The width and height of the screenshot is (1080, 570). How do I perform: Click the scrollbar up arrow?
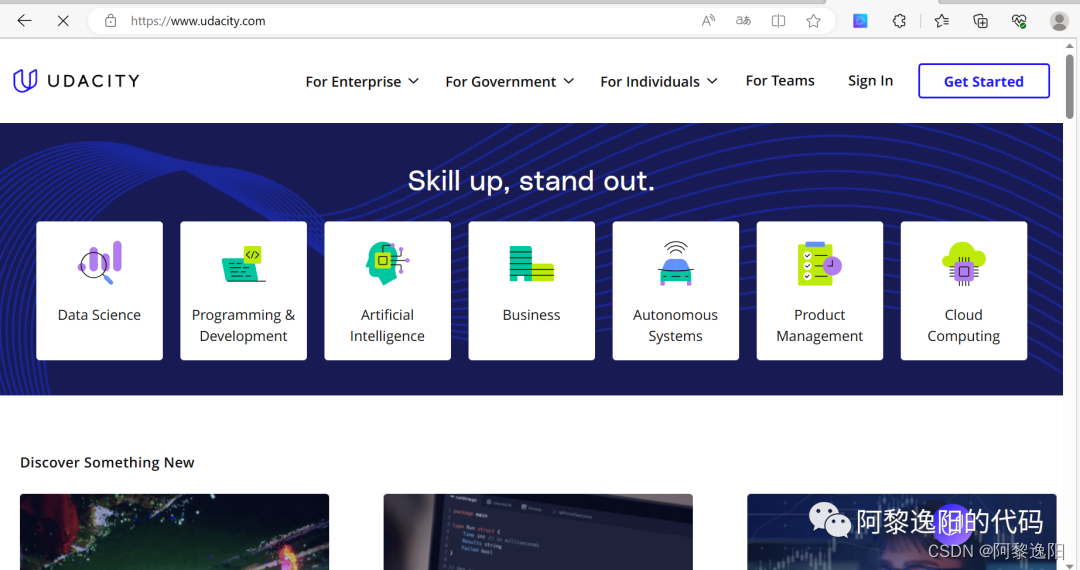(1070, 46)
